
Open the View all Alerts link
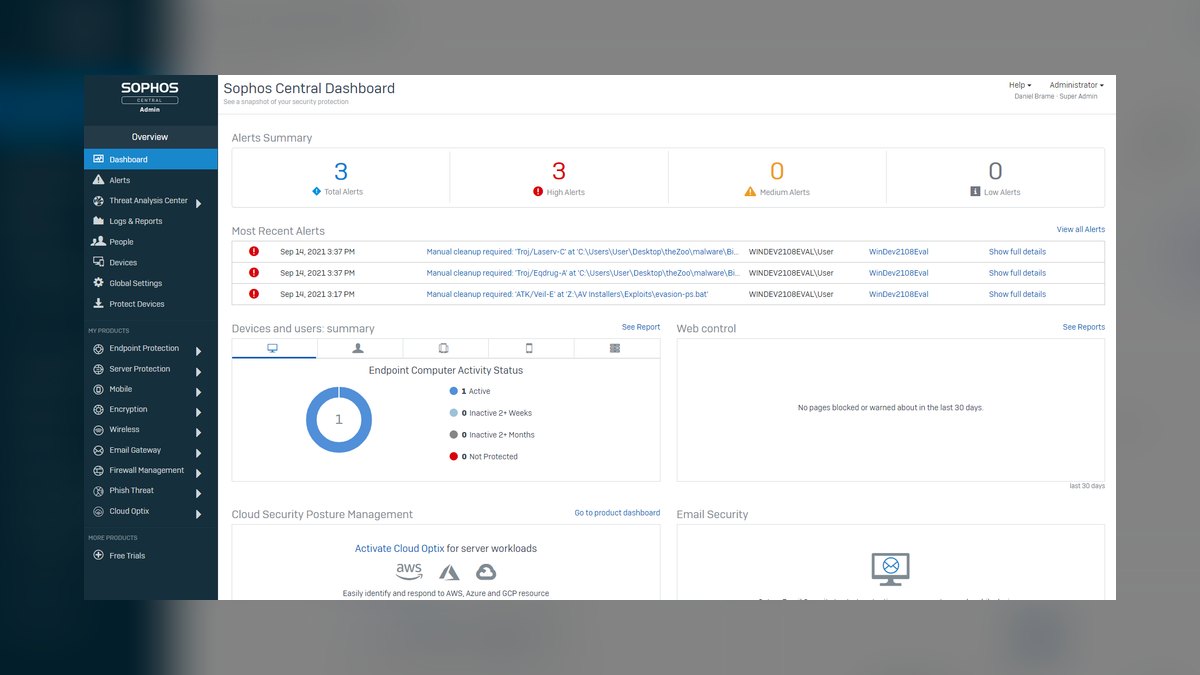click(1081, 230)
